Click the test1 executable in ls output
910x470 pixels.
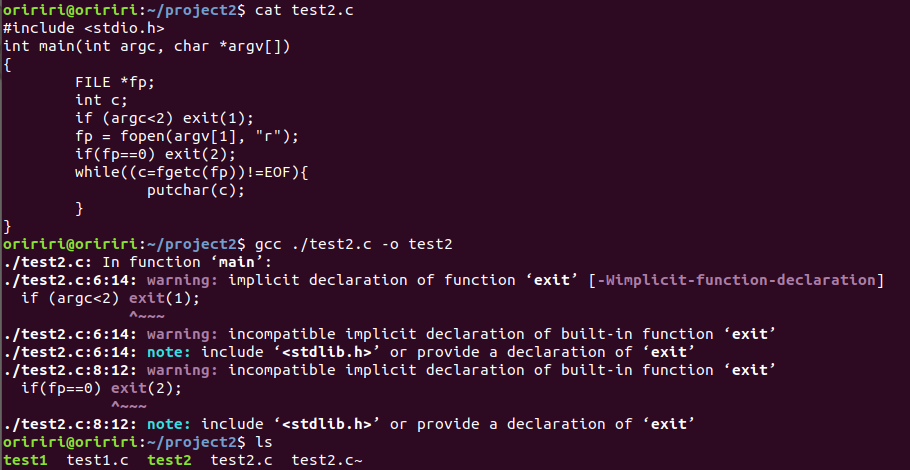25,460
